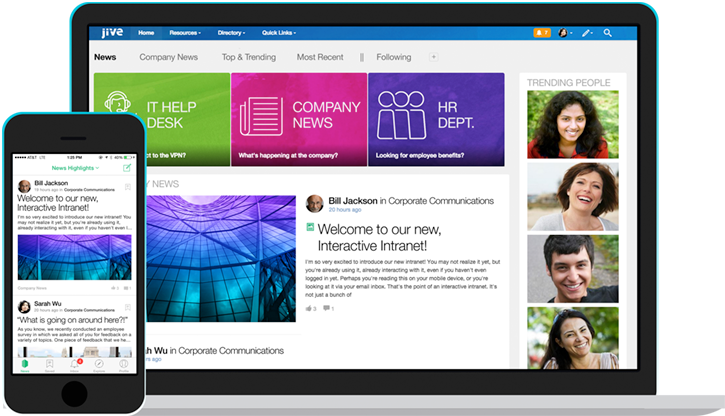This screenshot has width=725, height=416.
Task: Open Bill Jackson's avatar in laptop news post
Action: (314, 204)
